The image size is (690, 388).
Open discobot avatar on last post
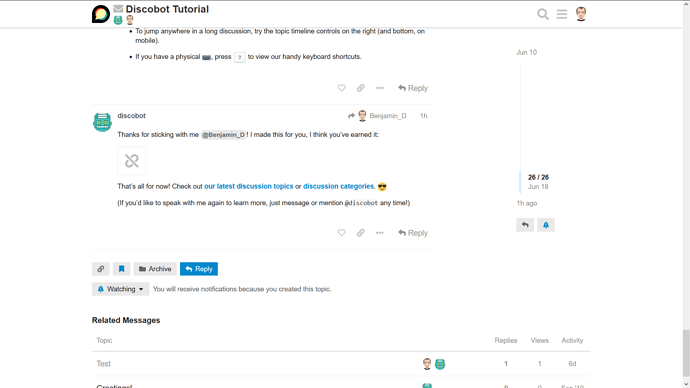pyautogui.click(x=102, y=122)
